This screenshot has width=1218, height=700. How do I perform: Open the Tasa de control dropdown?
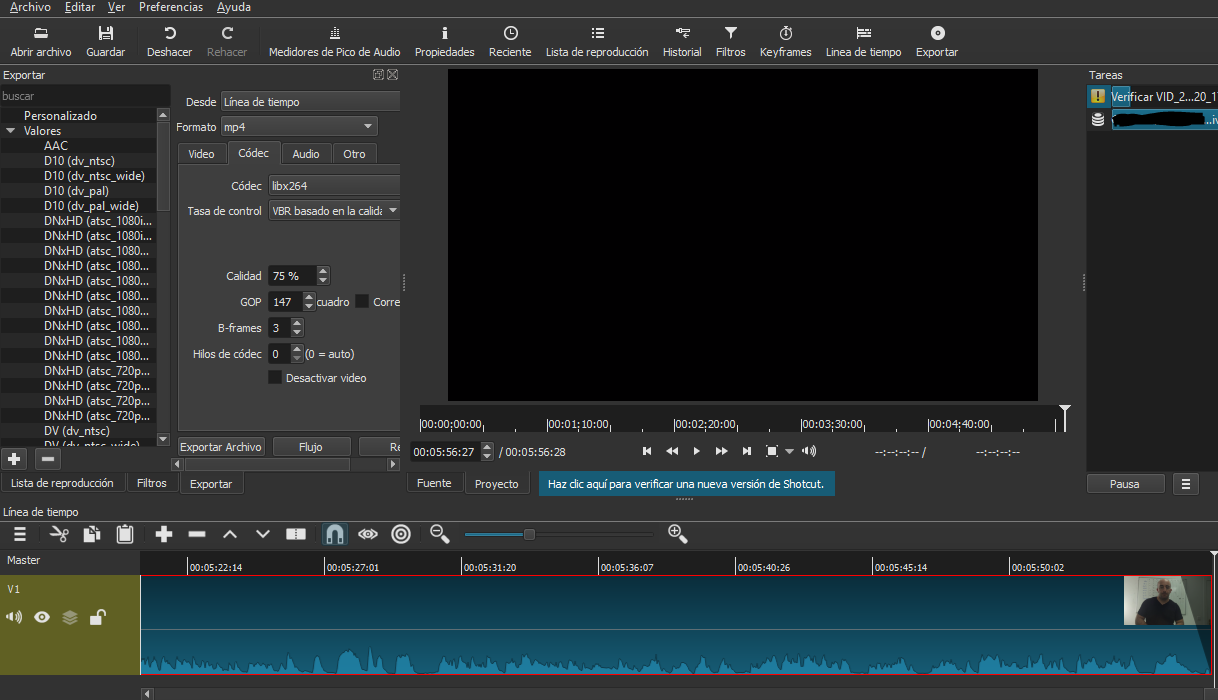coord(334,211)
